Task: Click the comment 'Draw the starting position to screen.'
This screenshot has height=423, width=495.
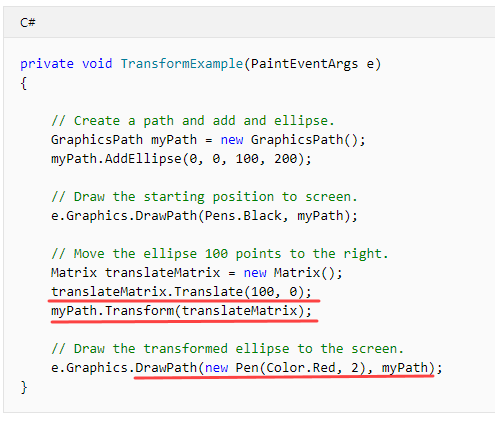Action: (204, 197)
